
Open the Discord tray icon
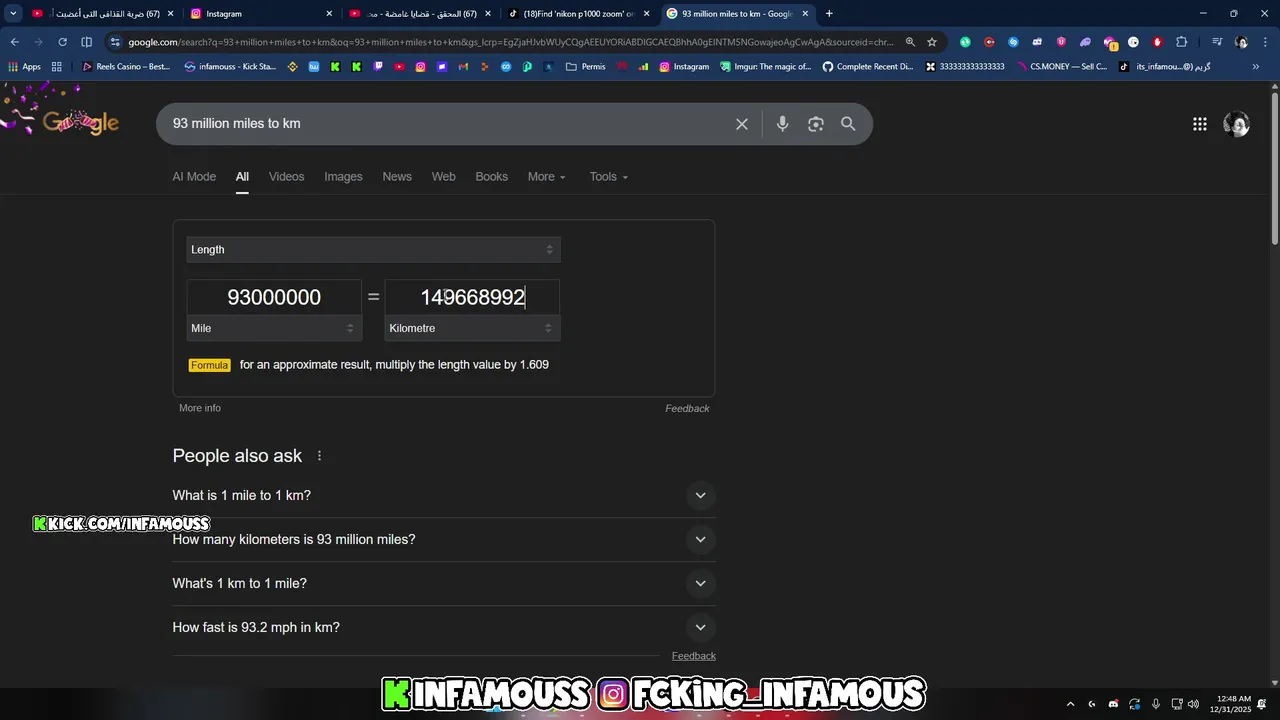(1113, 704)
